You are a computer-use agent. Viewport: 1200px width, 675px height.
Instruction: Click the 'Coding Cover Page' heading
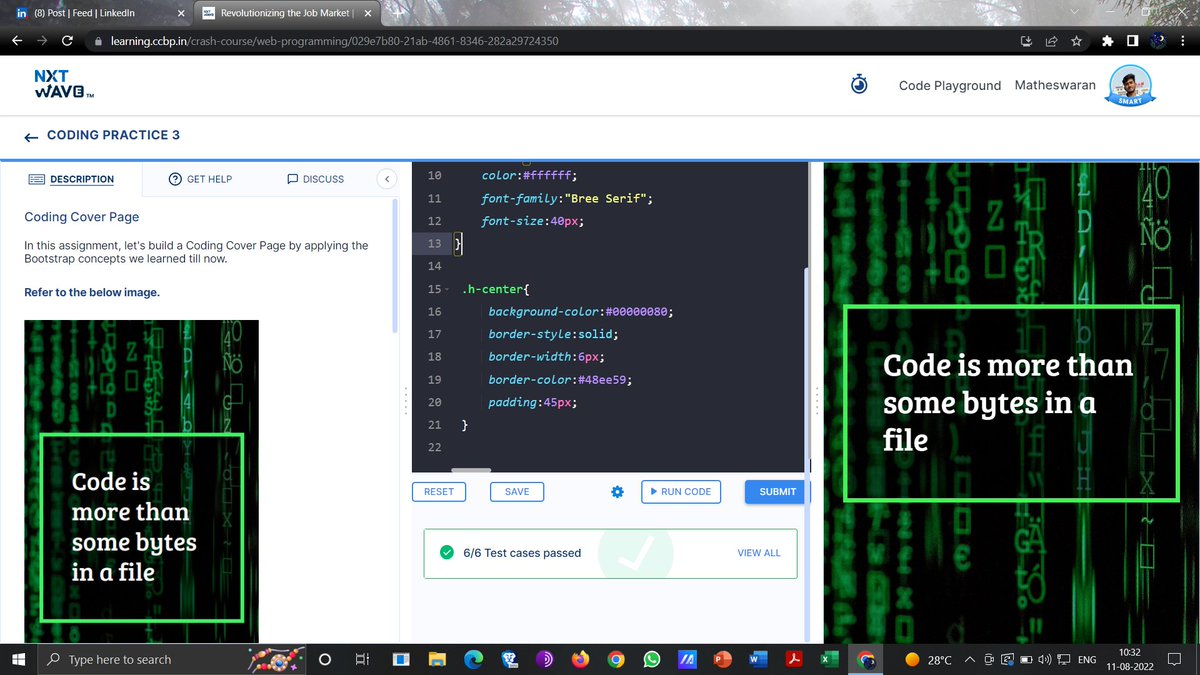[x=82, y=217]
